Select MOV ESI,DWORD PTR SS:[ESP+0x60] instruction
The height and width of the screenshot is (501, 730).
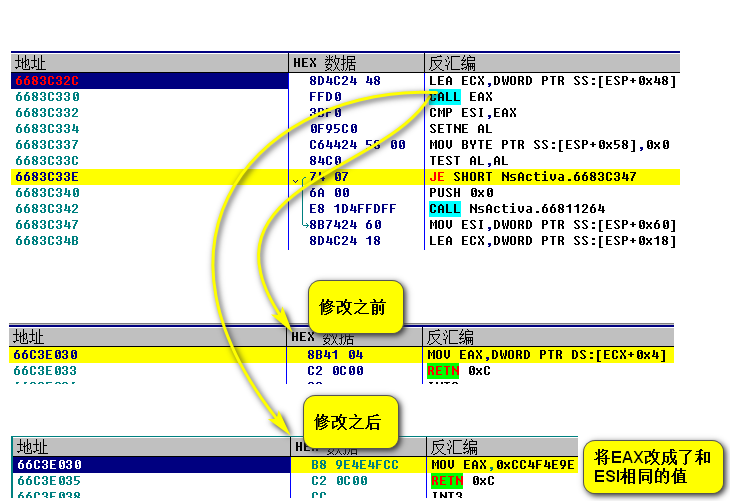[552, 225]
